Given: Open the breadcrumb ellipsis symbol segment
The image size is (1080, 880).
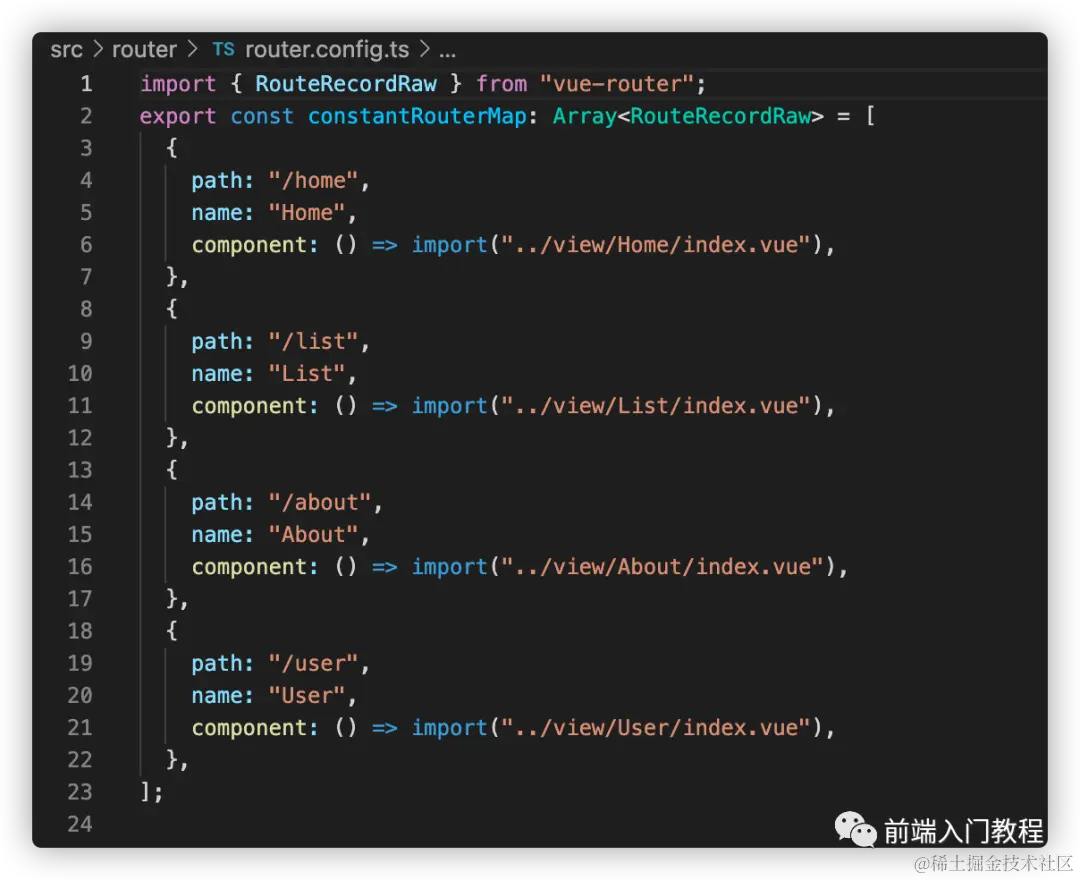Looking at the screenshot, I should point(448,51).
